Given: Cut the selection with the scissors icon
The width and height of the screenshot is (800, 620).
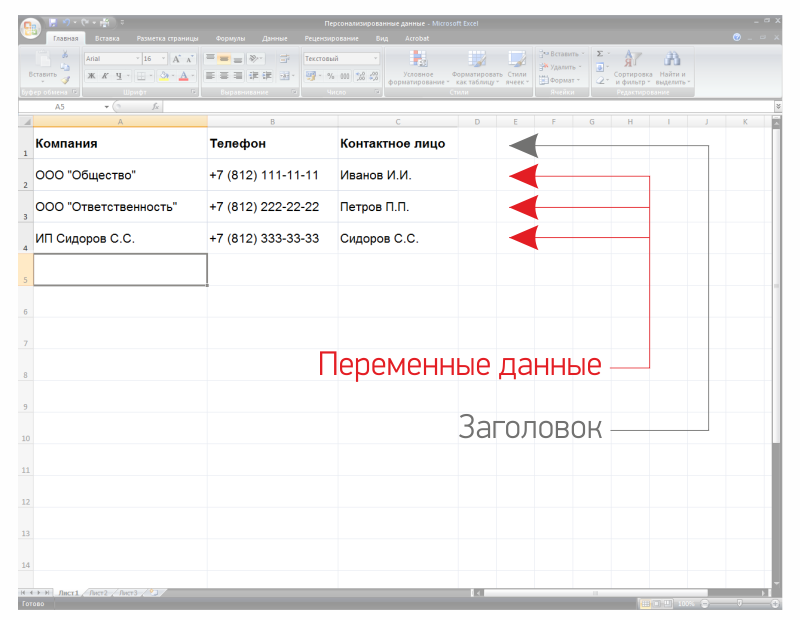Looking at the screenshot, I should 65,54.
